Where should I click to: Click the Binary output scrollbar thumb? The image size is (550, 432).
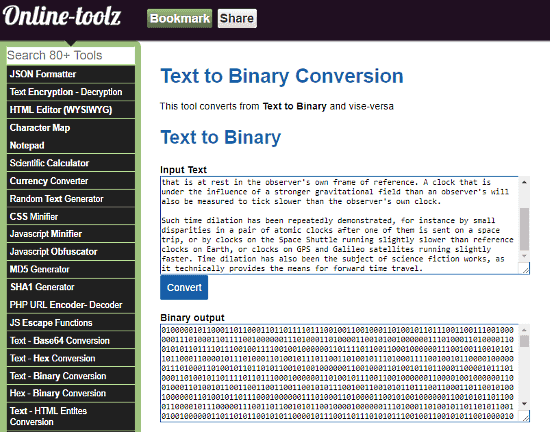524,341
